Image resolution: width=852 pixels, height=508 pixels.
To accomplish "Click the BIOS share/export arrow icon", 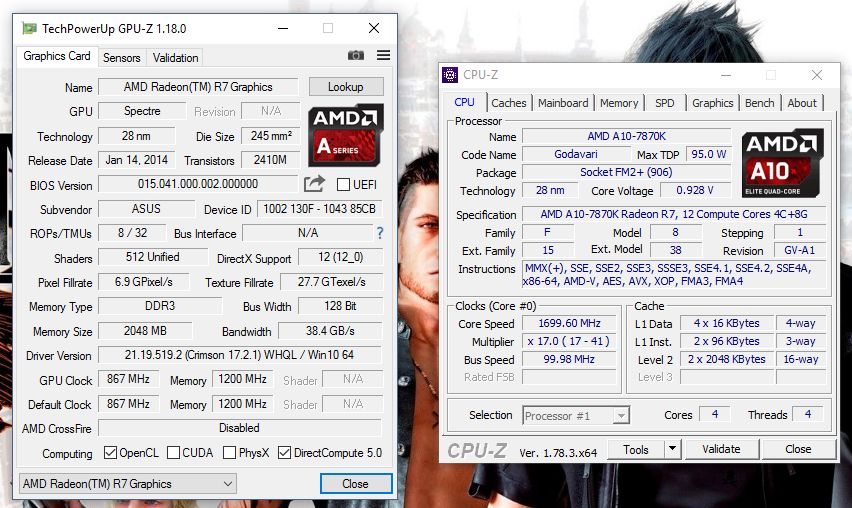I will [x=314, y=184].
